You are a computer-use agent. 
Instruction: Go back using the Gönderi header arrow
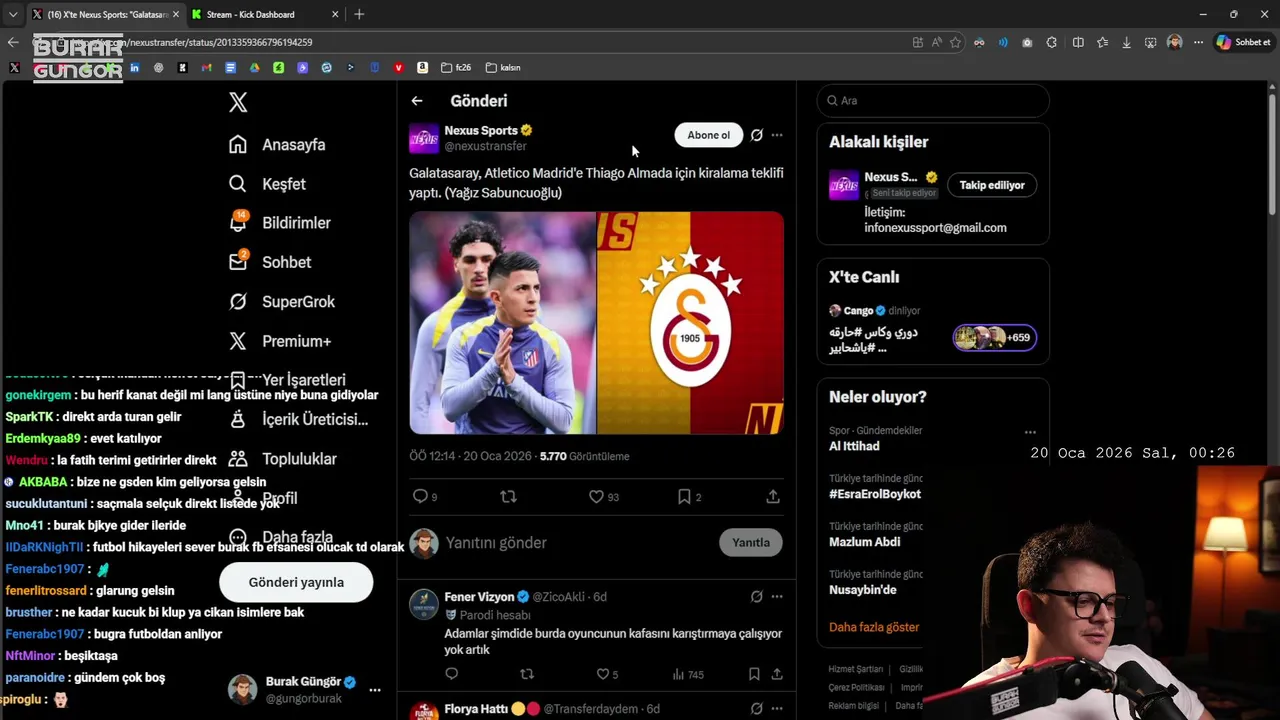[x=417, y=101]
